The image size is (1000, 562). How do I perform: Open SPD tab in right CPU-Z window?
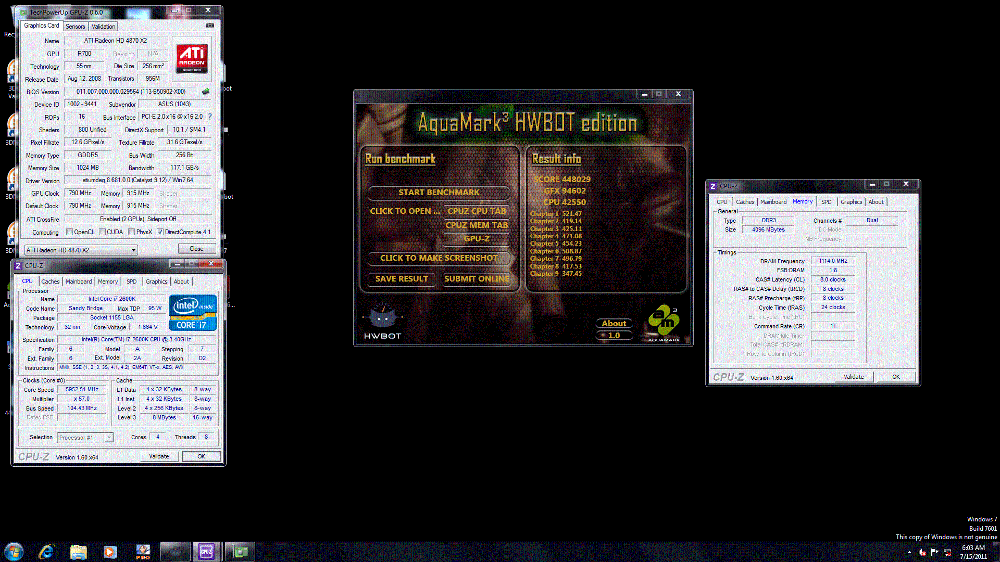coord(827,202)
